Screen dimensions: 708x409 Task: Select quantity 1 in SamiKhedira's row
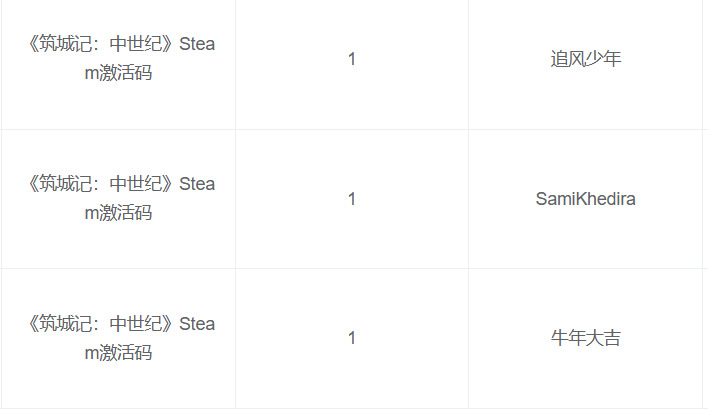click(352, 199)
